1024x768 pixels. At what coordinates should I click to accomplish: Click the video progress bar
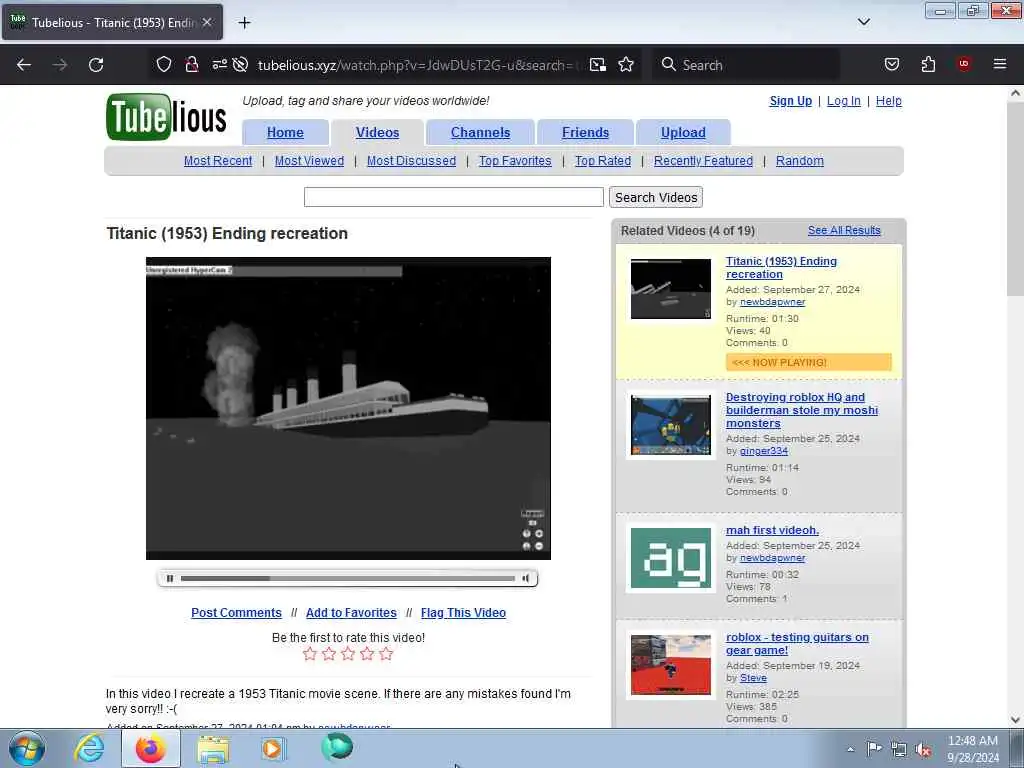pyautogui.click(x=347, y=578)
